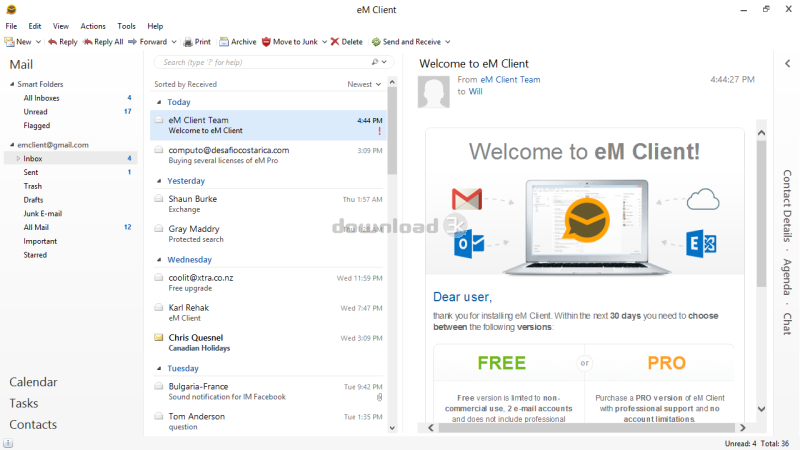Image resolution: width=800 pixels, height=450 pixels.
Task: Click the New message icon in the toolbar
Action: (9, 42)
